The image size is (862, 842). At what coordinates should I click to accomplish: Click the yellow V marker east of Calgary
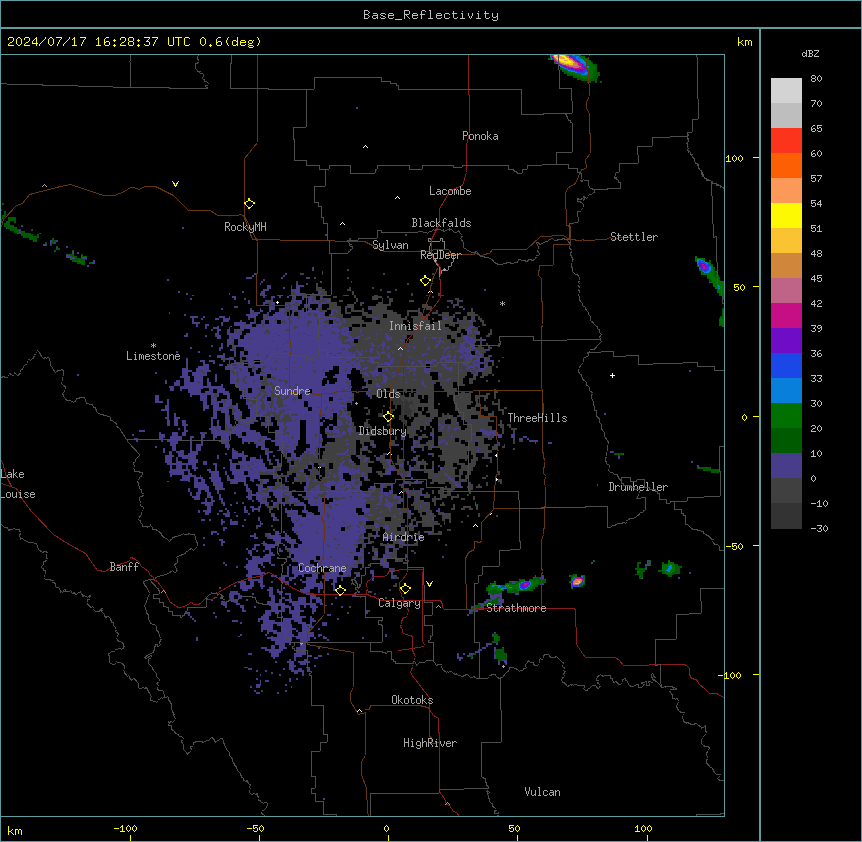429,584
